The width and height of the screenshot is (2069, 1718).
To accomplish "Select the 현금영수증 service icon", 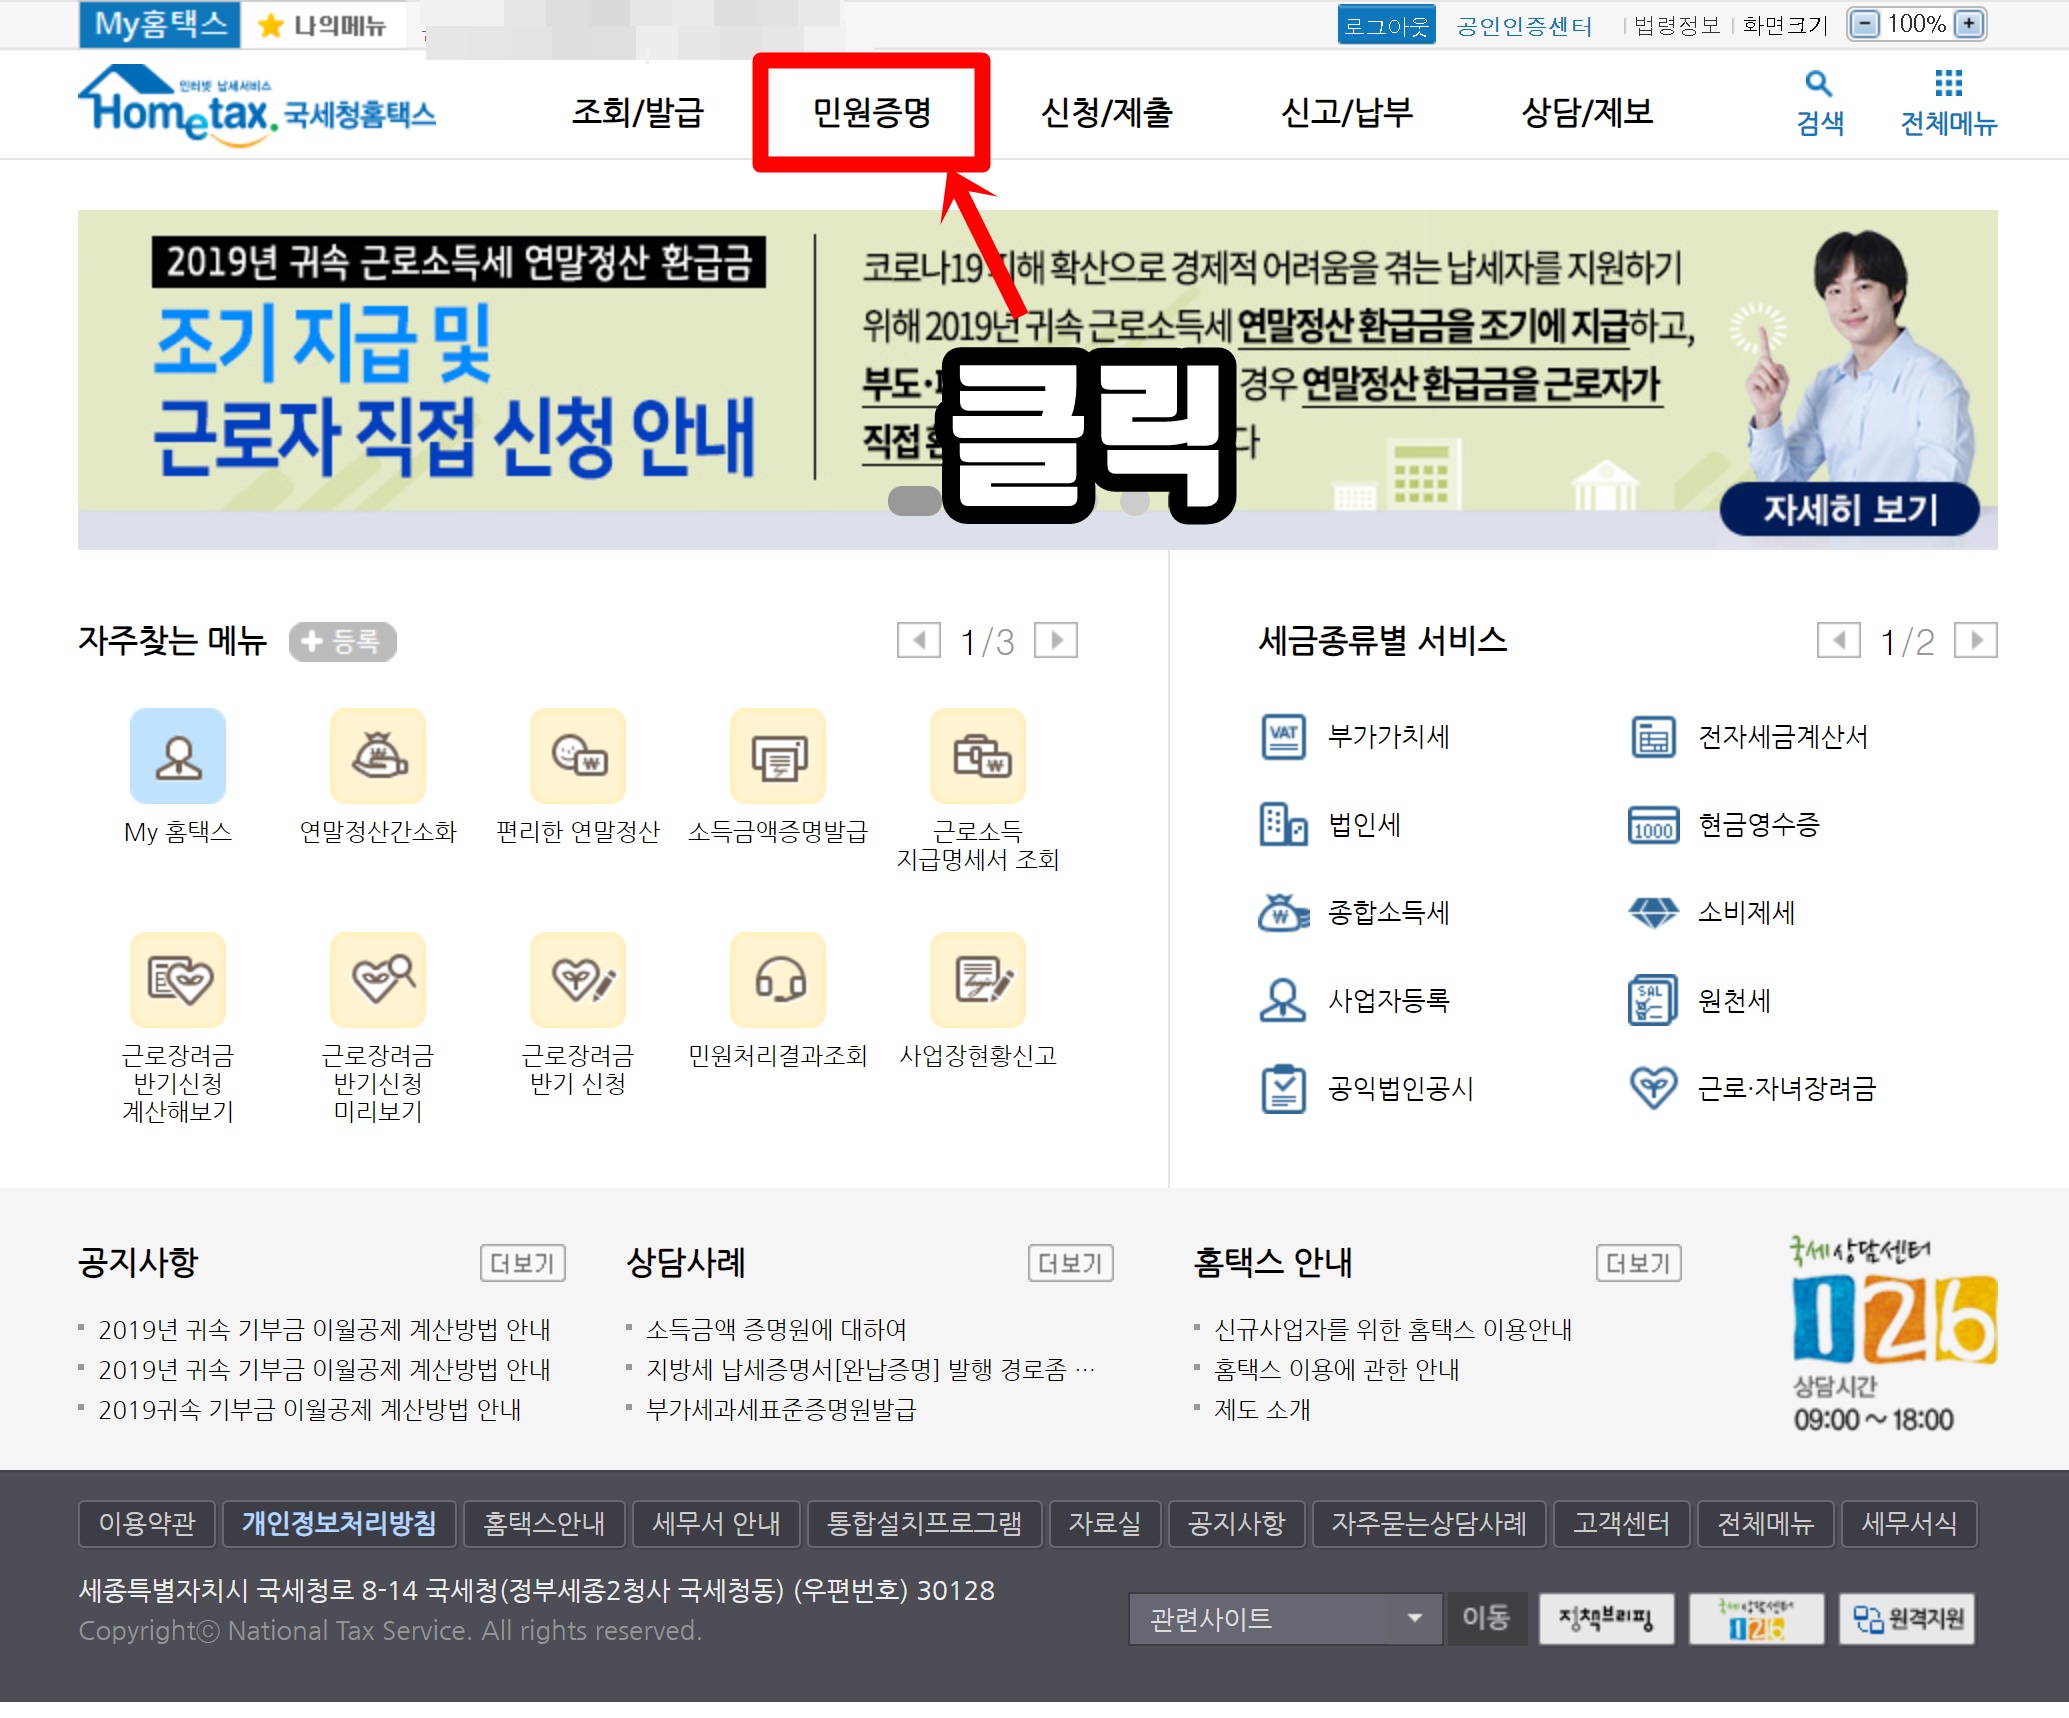I will (1653, 825).
